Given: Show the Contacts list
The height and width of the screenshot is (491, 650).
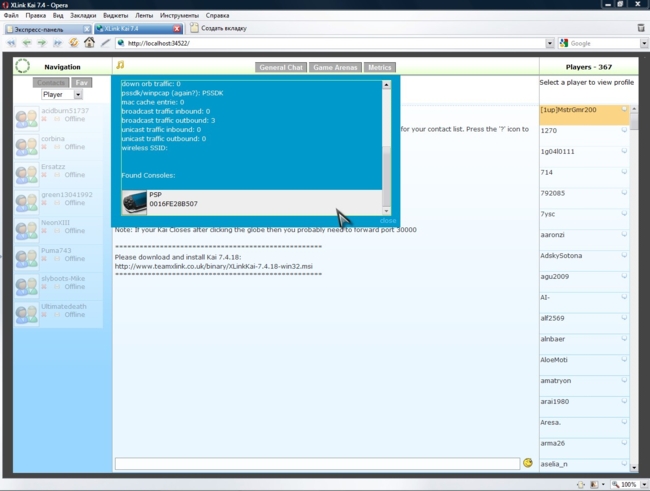Looking at the screenshot, I should pos(51,83).
